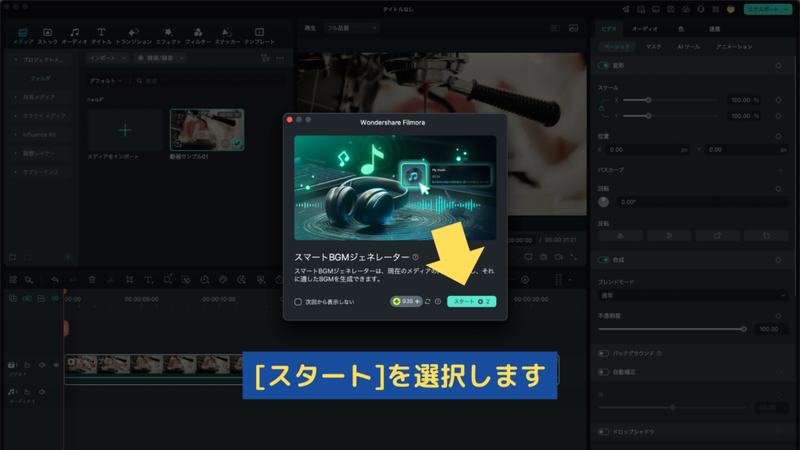Open the メディア tab in top toolbar
Viewport: 800px width, 450px height.
point(23,36)
